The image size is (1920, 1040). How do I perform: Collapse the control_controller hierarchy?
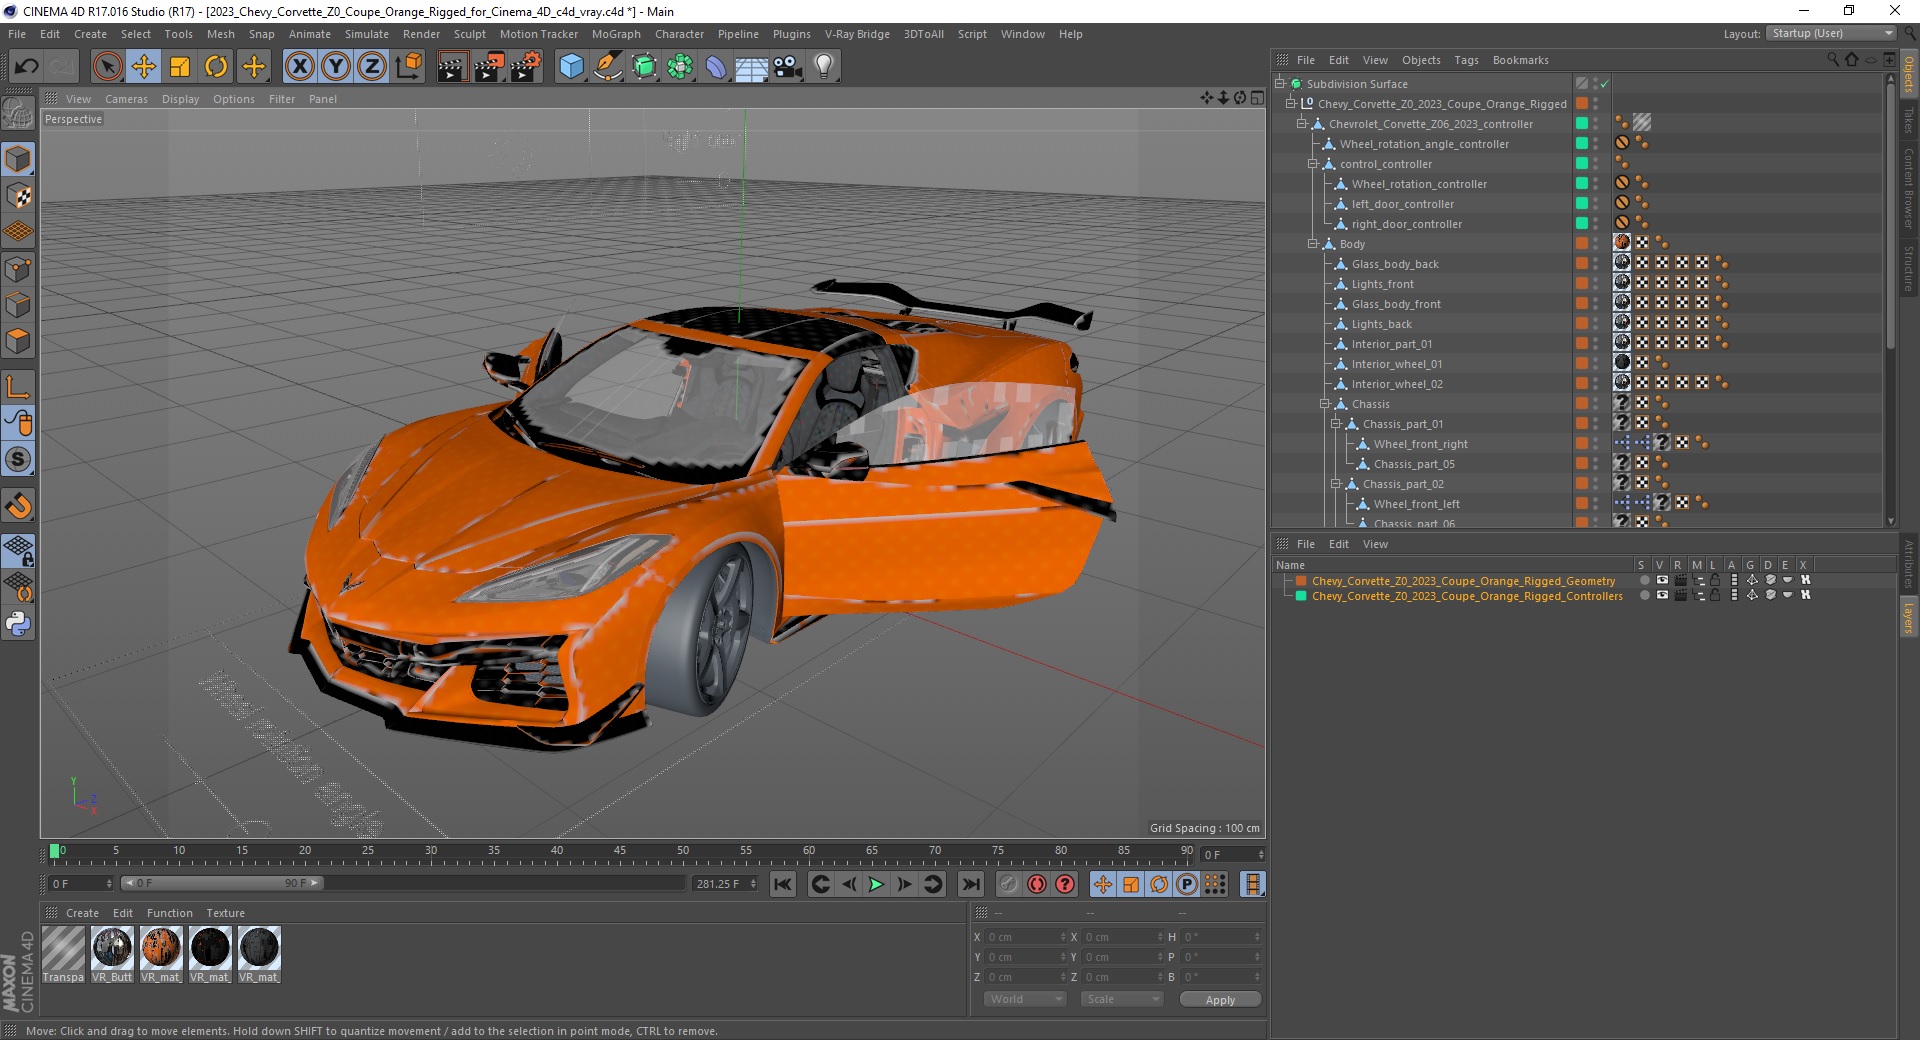point(1313,164)
